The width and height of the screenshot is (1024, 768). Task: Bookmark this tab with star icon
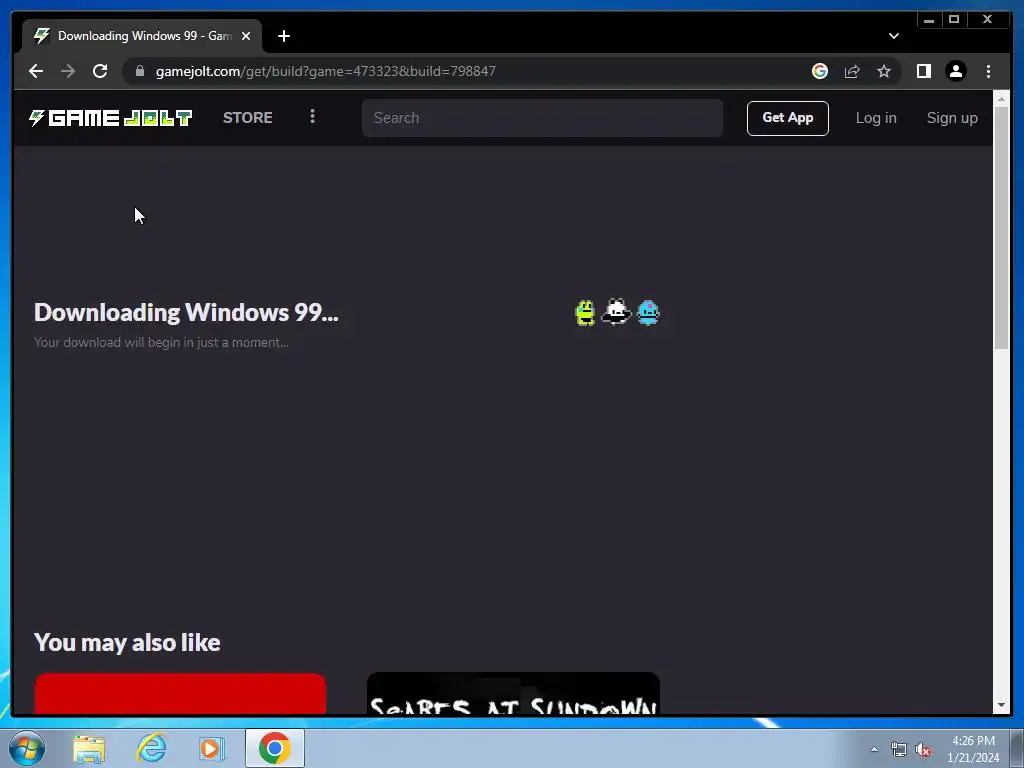pyautogui.click(x=884, y=71)
